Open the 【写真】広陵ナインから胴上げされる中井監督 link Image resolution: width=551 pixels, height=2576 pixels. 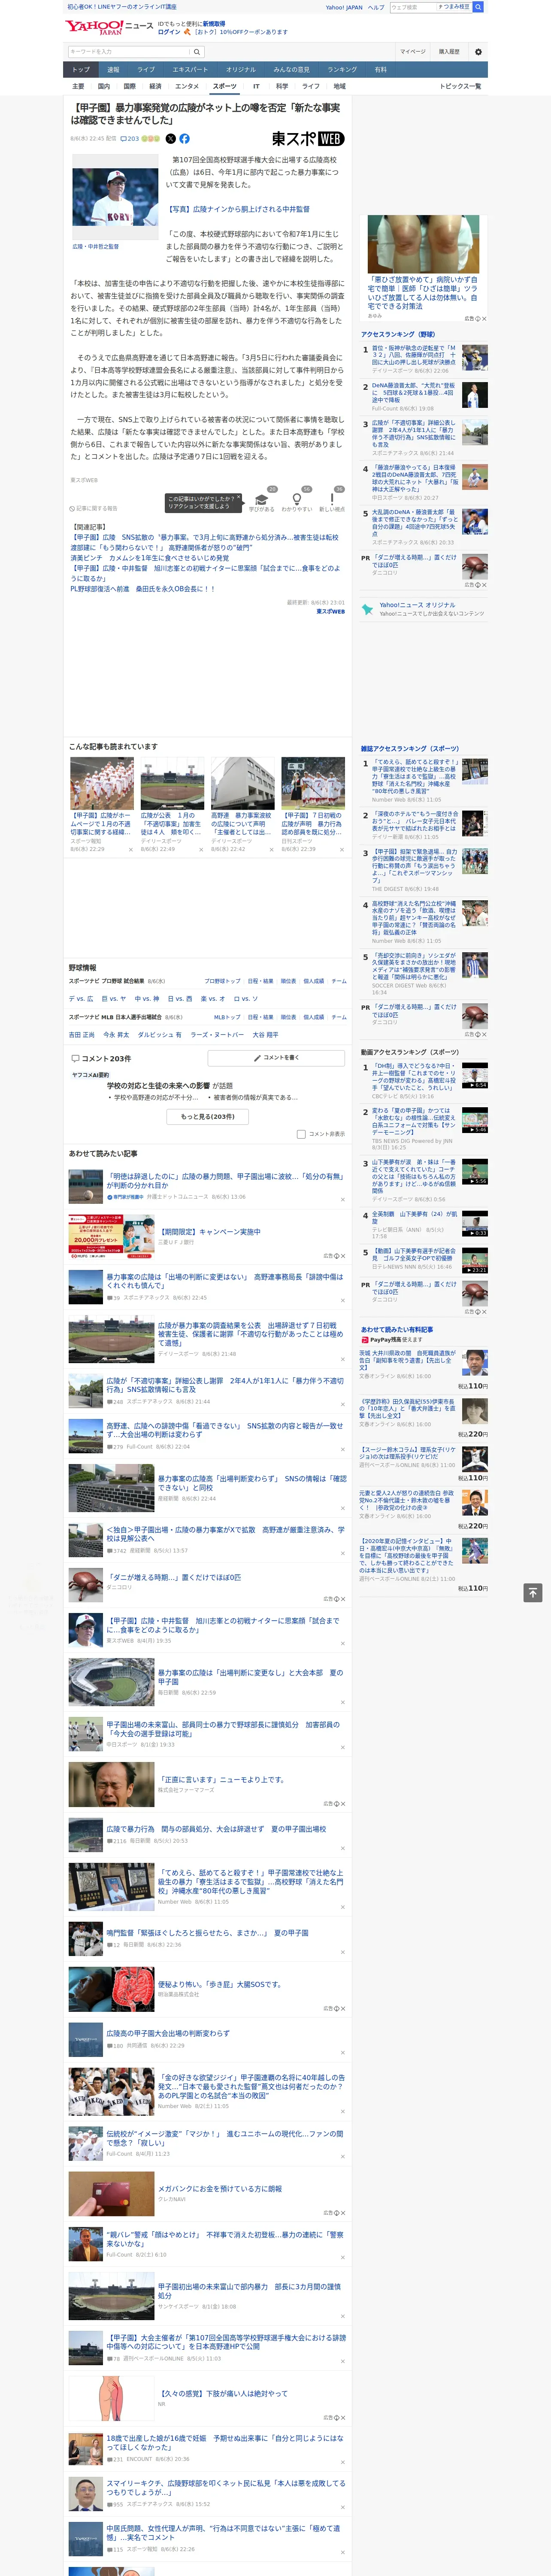(239, 209)
